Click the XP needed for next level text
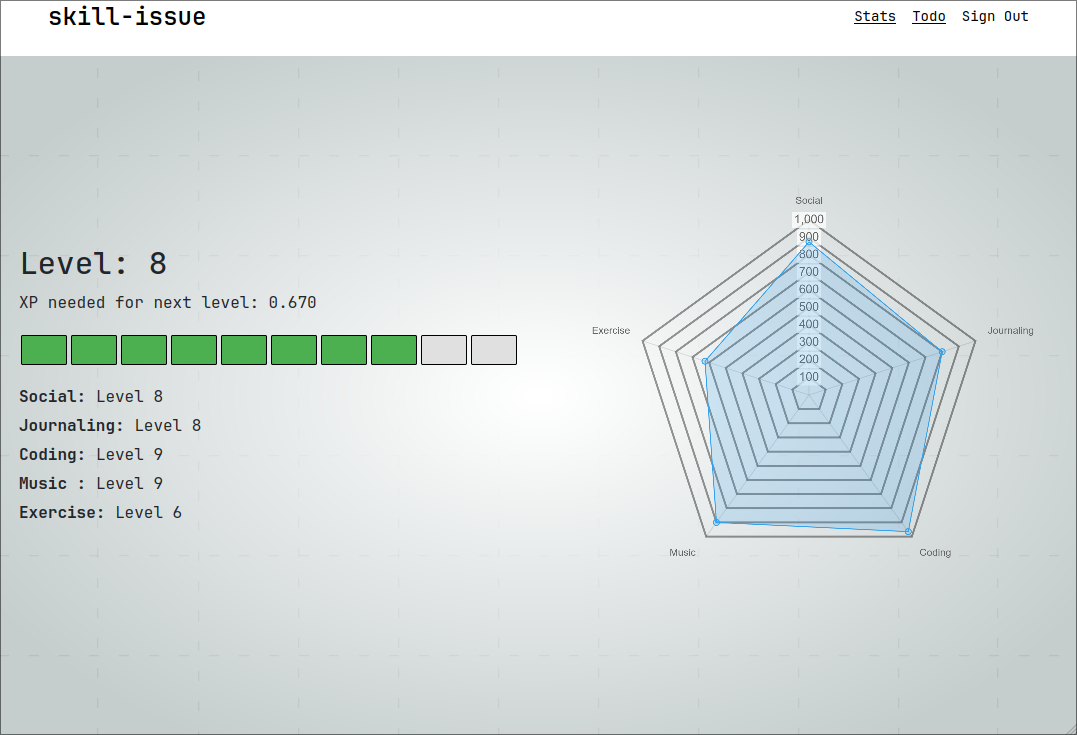 (x=168, y=302)
